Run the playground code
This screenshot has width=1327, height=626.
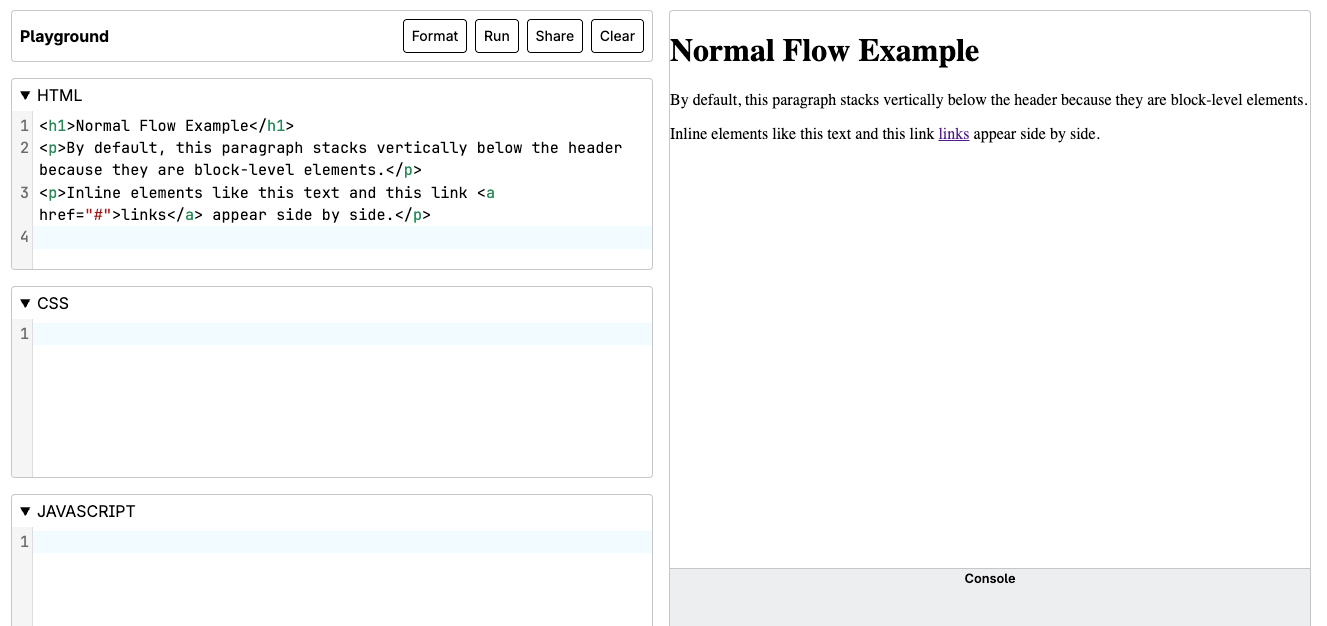tap(497, 36)
